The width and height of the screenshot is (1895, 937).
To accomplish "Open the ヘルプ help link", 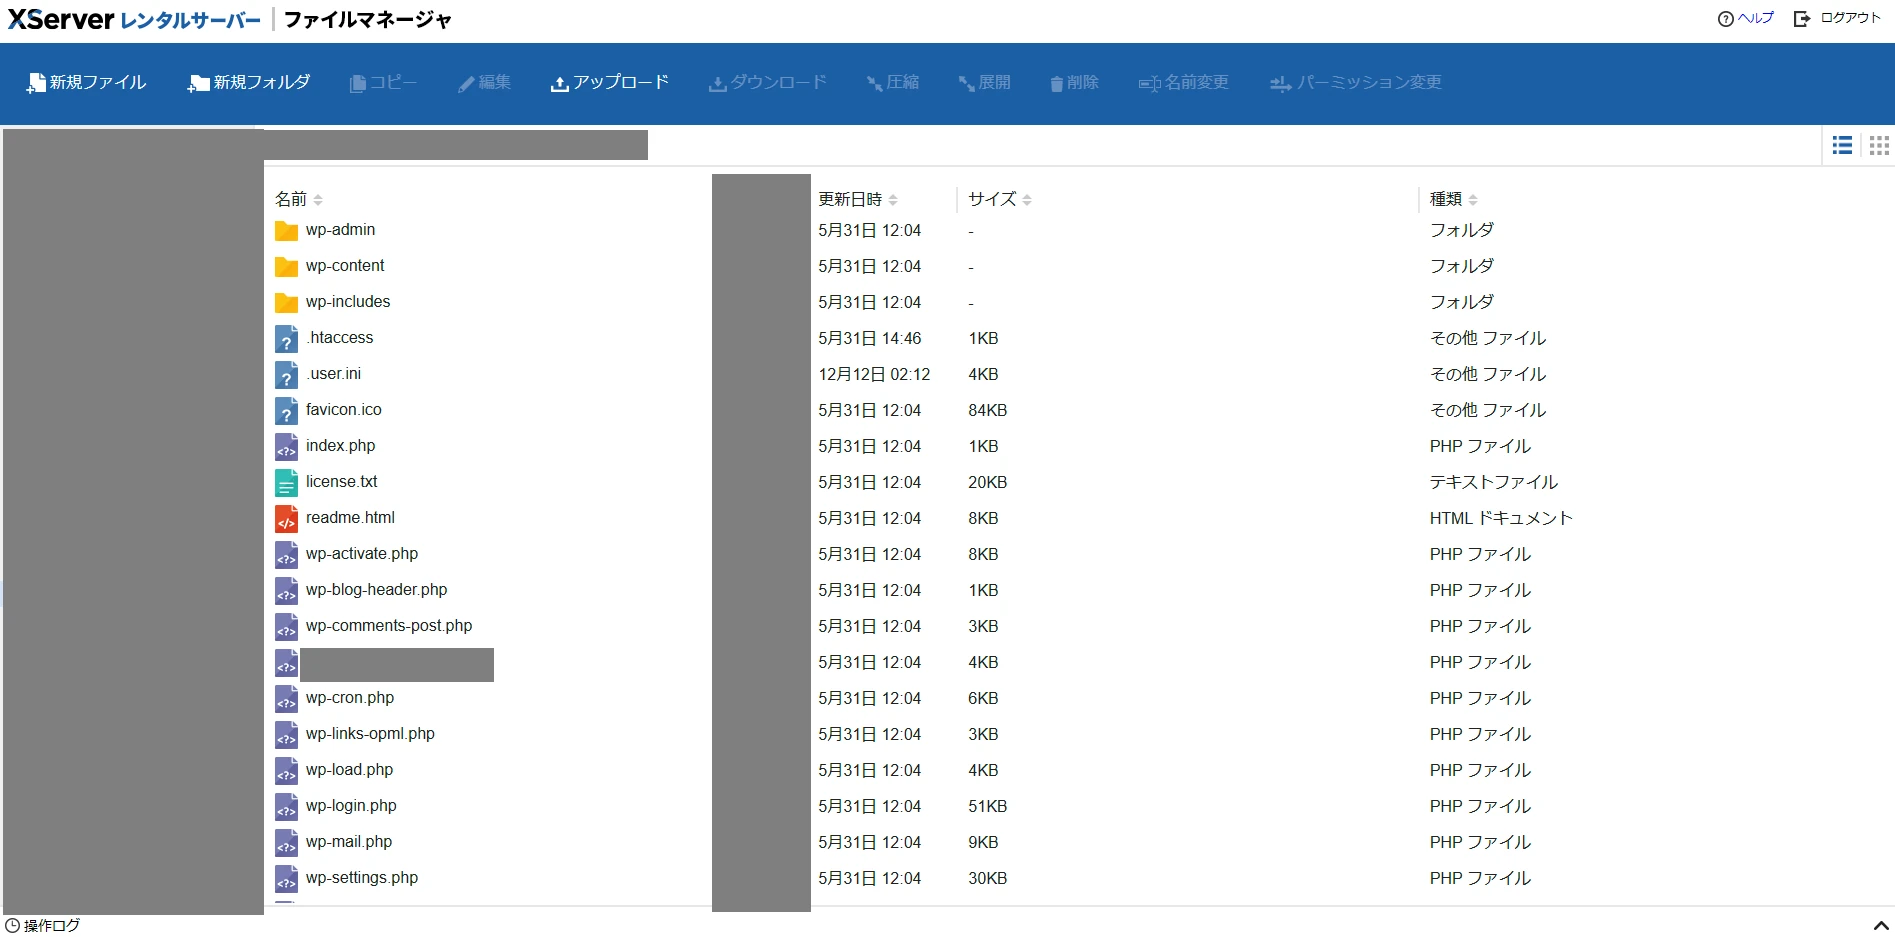I will 1746,18.
